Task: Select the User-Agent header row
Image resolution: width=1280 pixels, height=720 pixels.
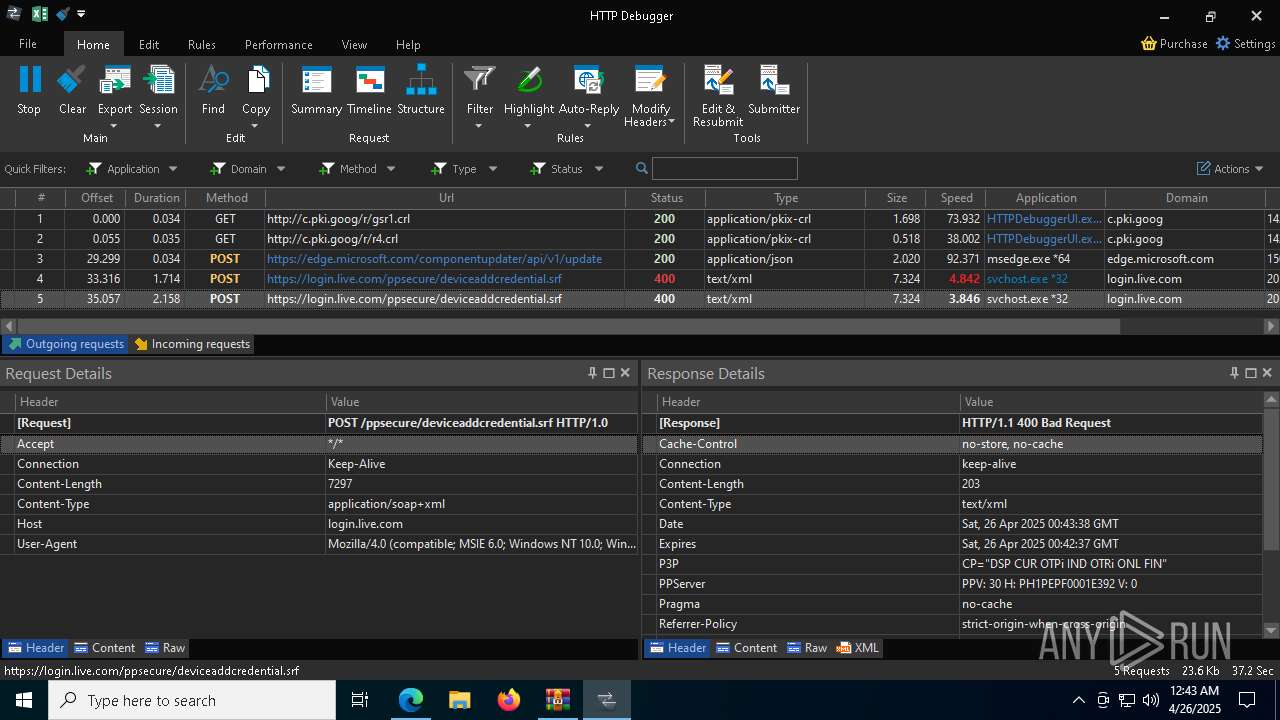Action: point(319,544)
